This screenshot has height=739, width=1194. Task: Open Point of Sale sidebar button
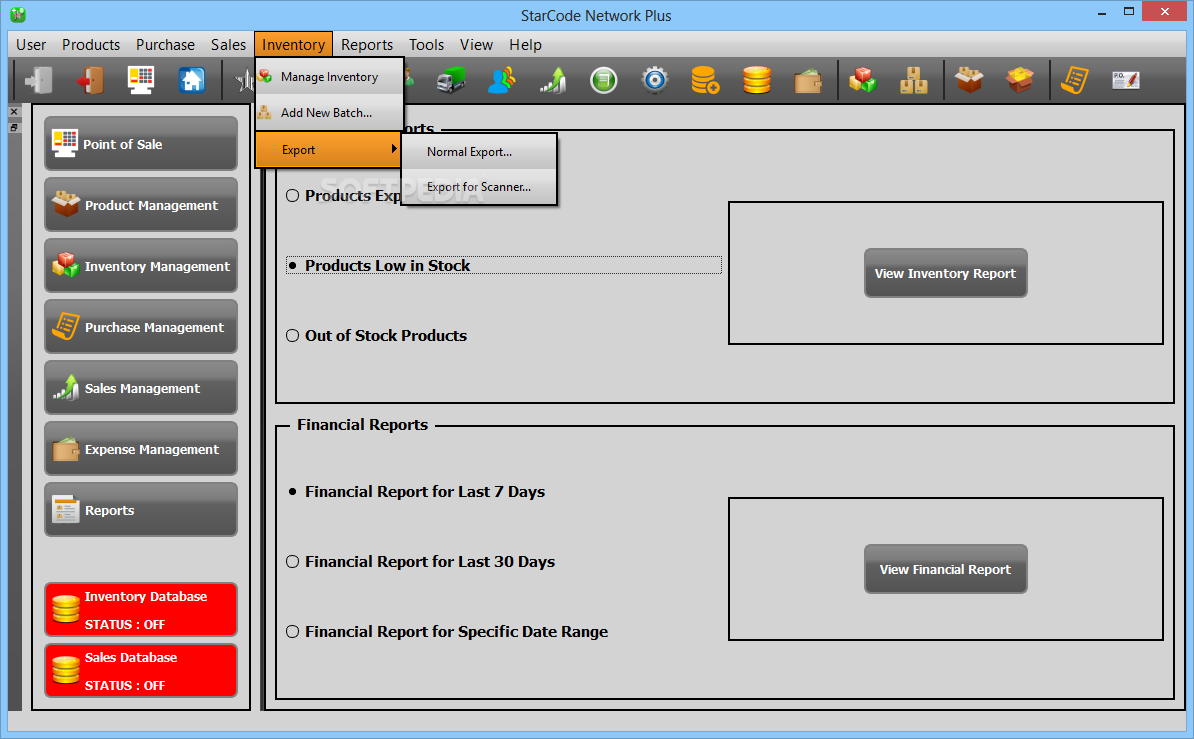(141, 144)
